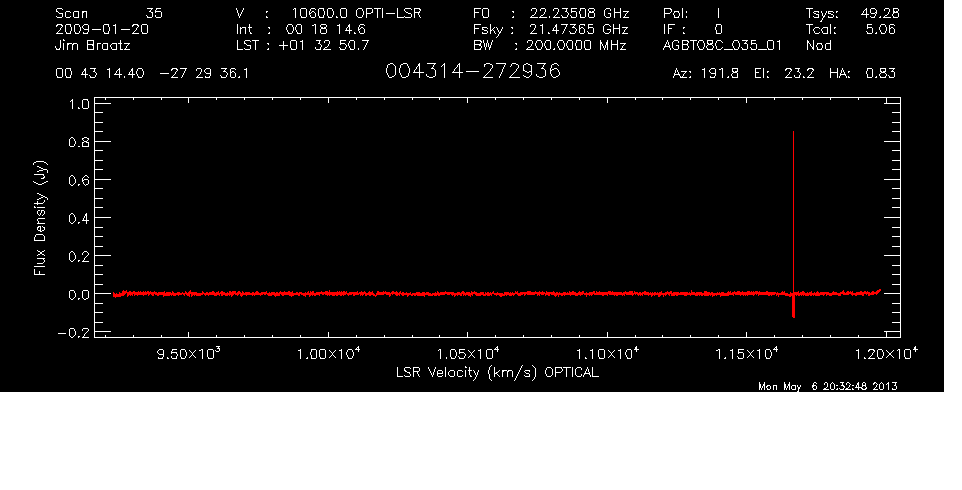Click the Flux Density (Jy) axis label
The image size is (962, 490).
coord(40,218)
